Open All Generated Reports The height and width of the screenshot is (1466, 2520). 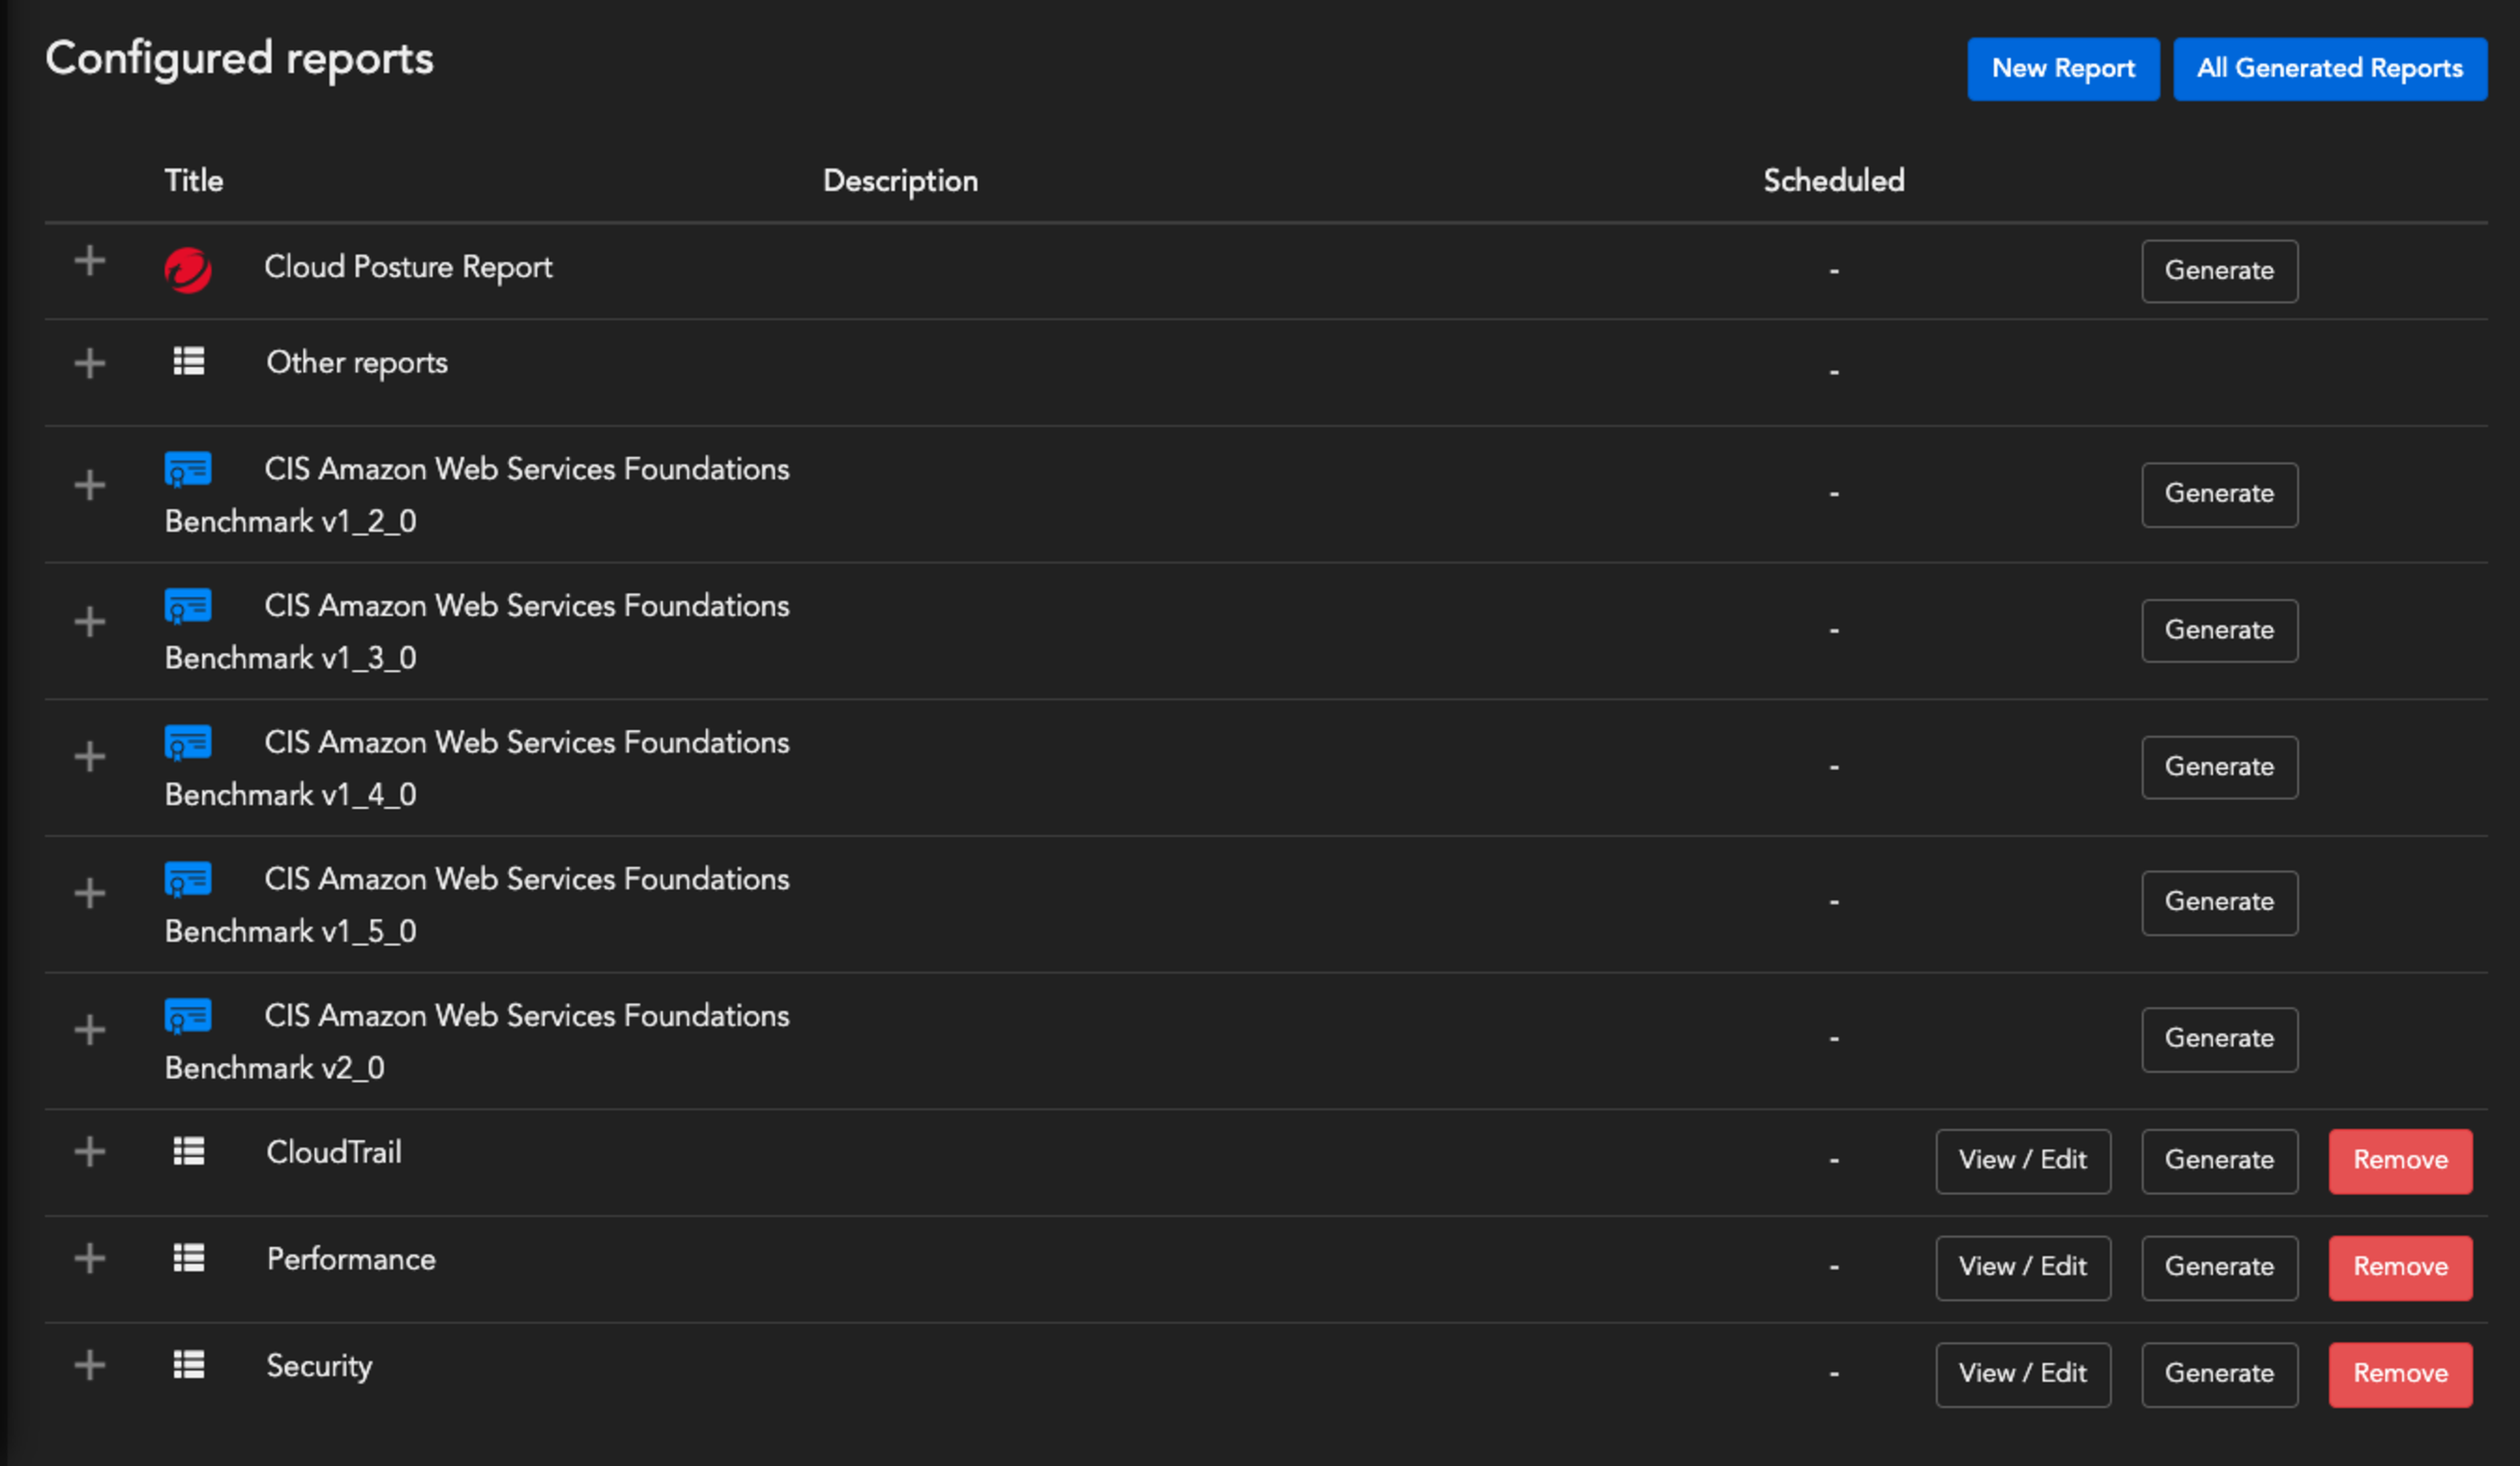pyautogui.click(x=2329, y=69)
